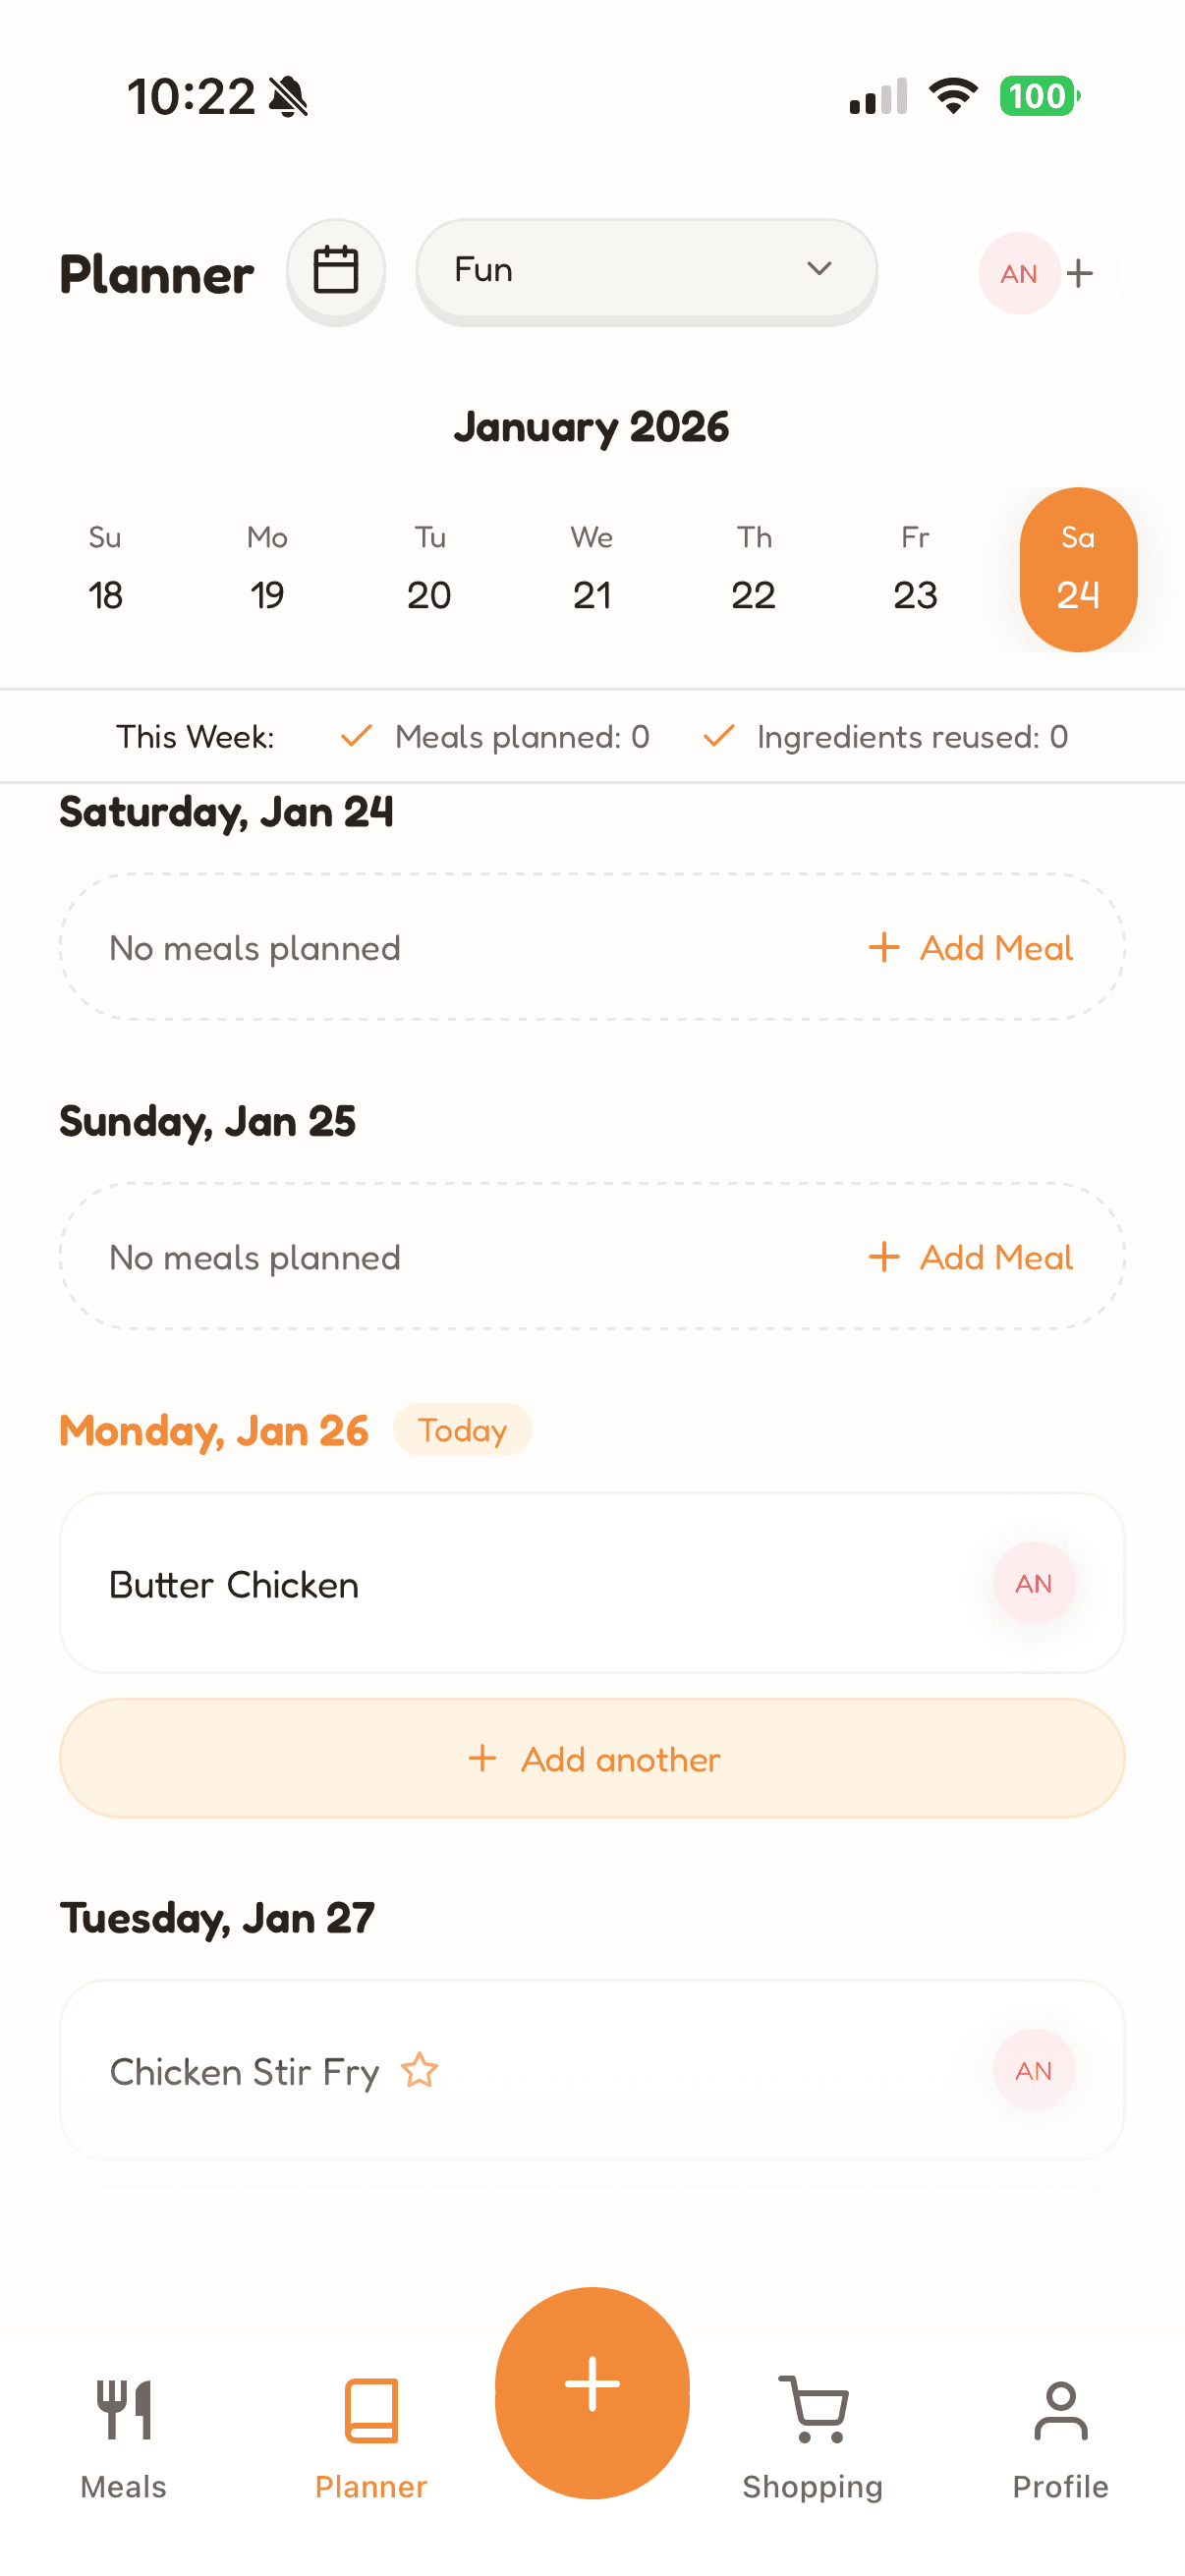1185x2576 pixels.
Task: Tap the orange center add button
Action: pyautogui.click(x=592, y=2390)
